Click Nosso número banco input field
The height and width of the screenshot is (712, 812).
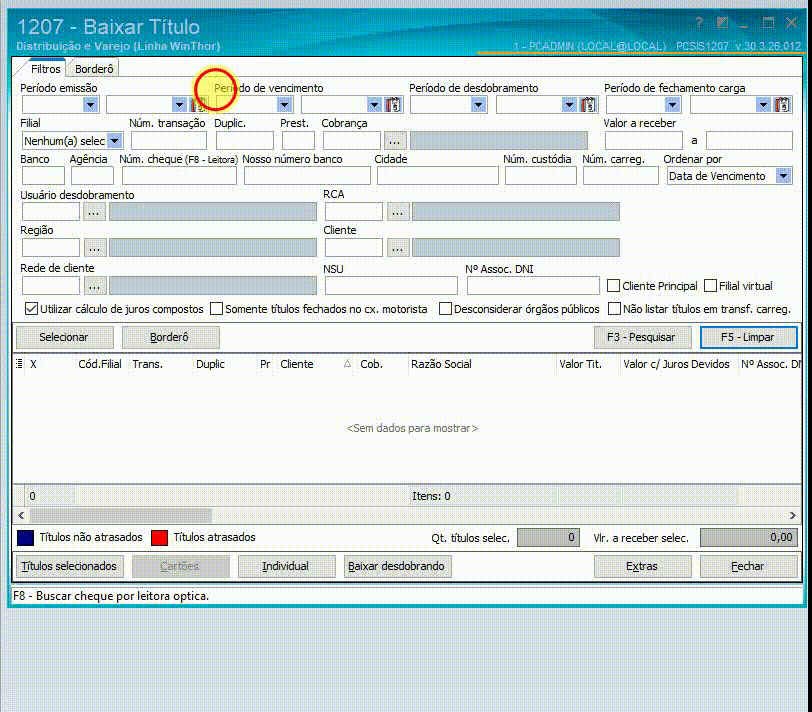[x=308, y=176]
